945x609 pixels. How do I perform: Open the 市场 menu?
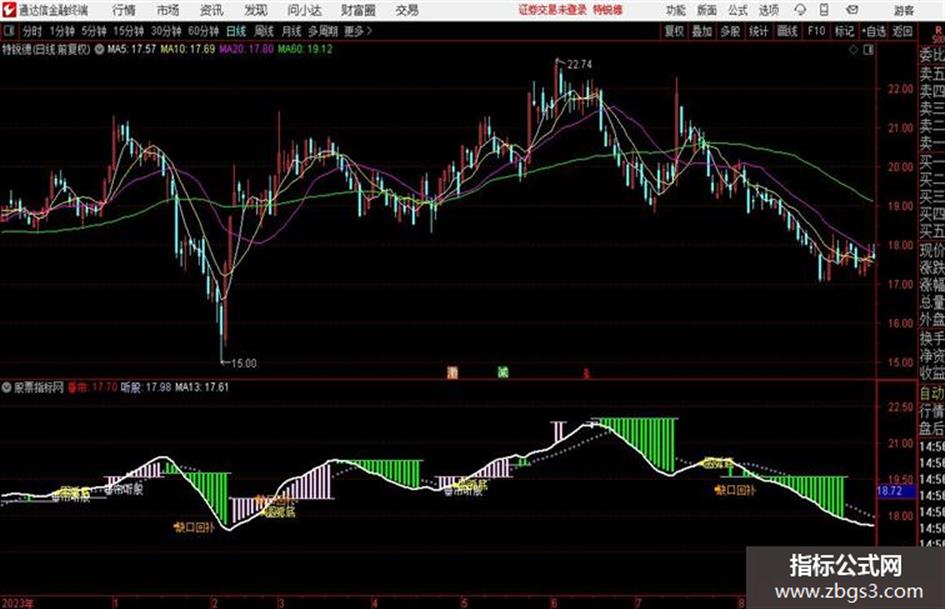[x=168, y=10]
